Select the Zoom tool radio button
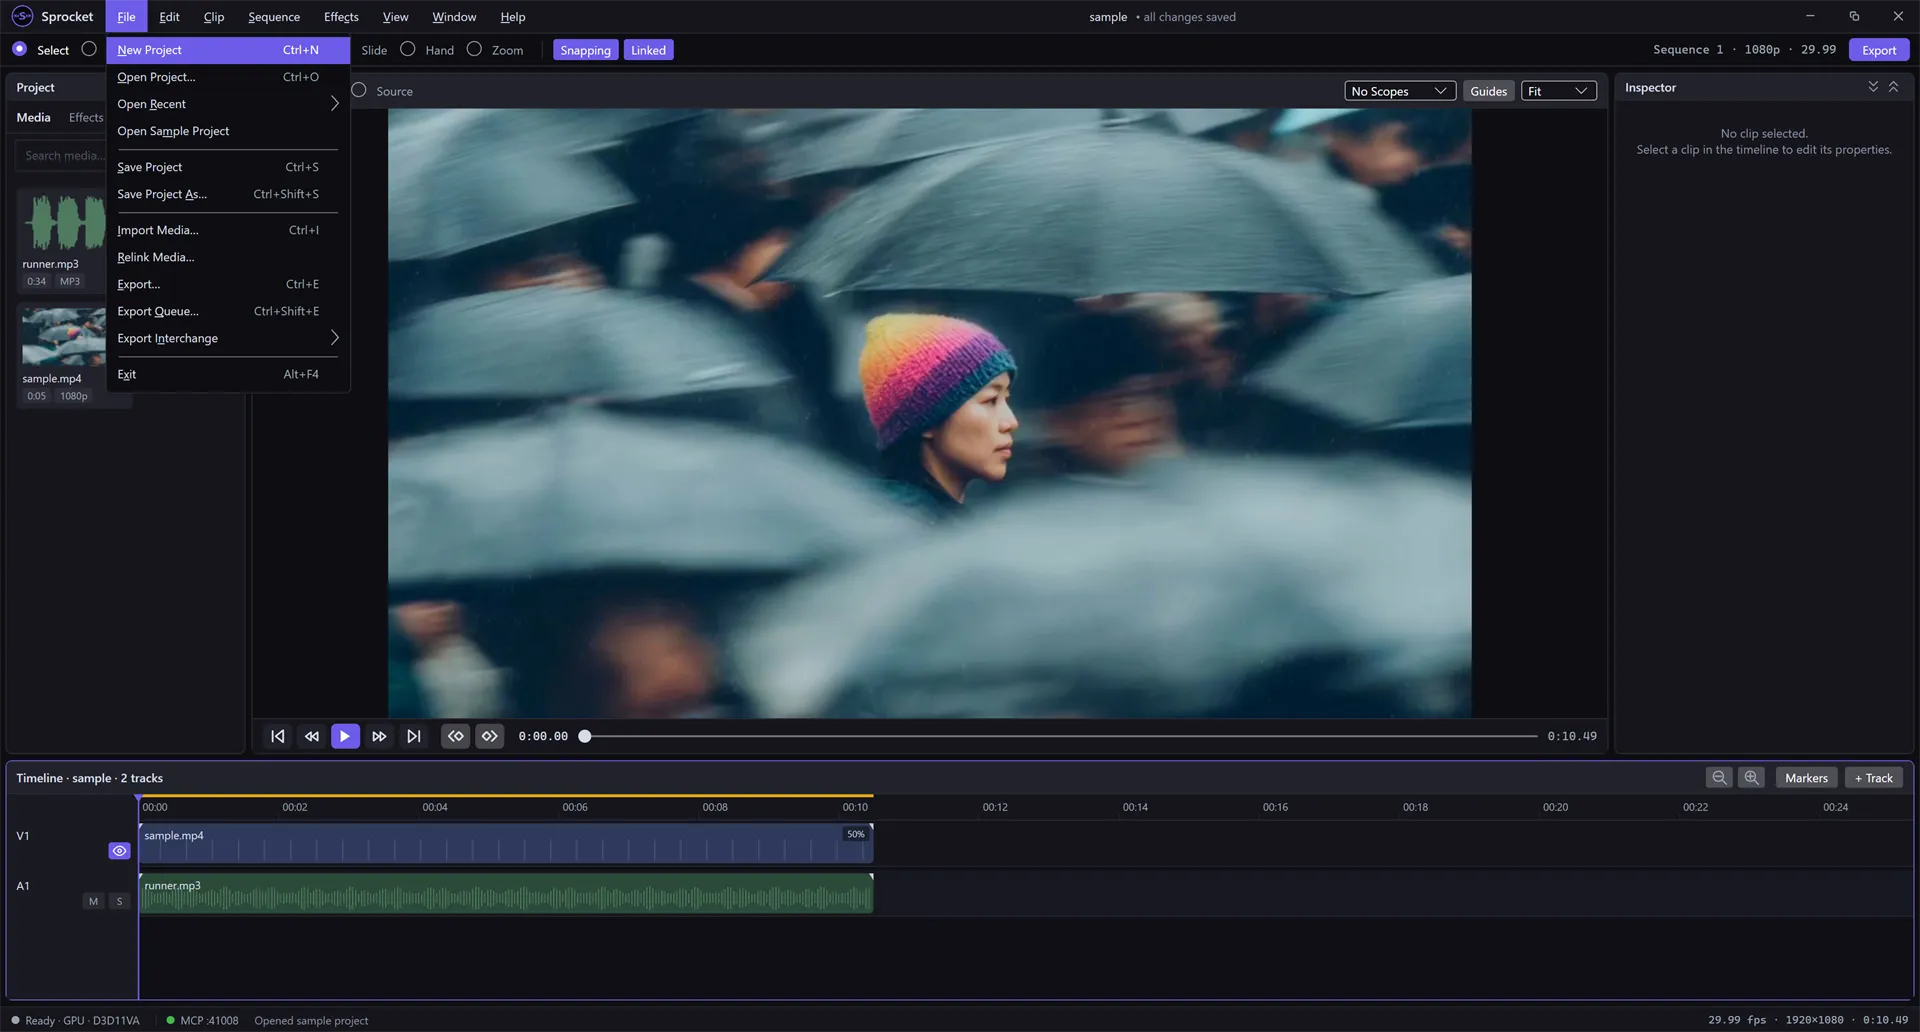 (474, 49)
